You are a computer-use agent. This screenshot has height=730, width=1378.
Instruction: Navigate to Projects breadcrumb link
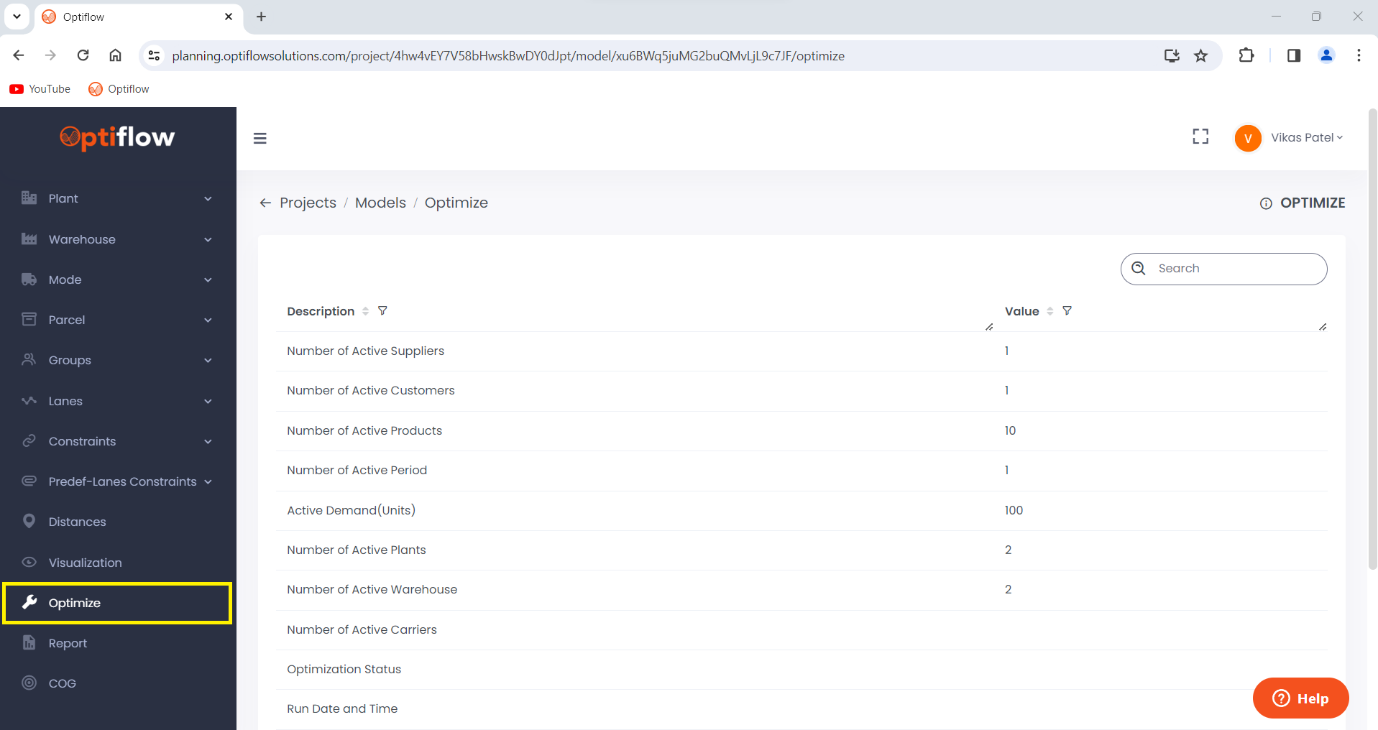click(x=309, y=202)
